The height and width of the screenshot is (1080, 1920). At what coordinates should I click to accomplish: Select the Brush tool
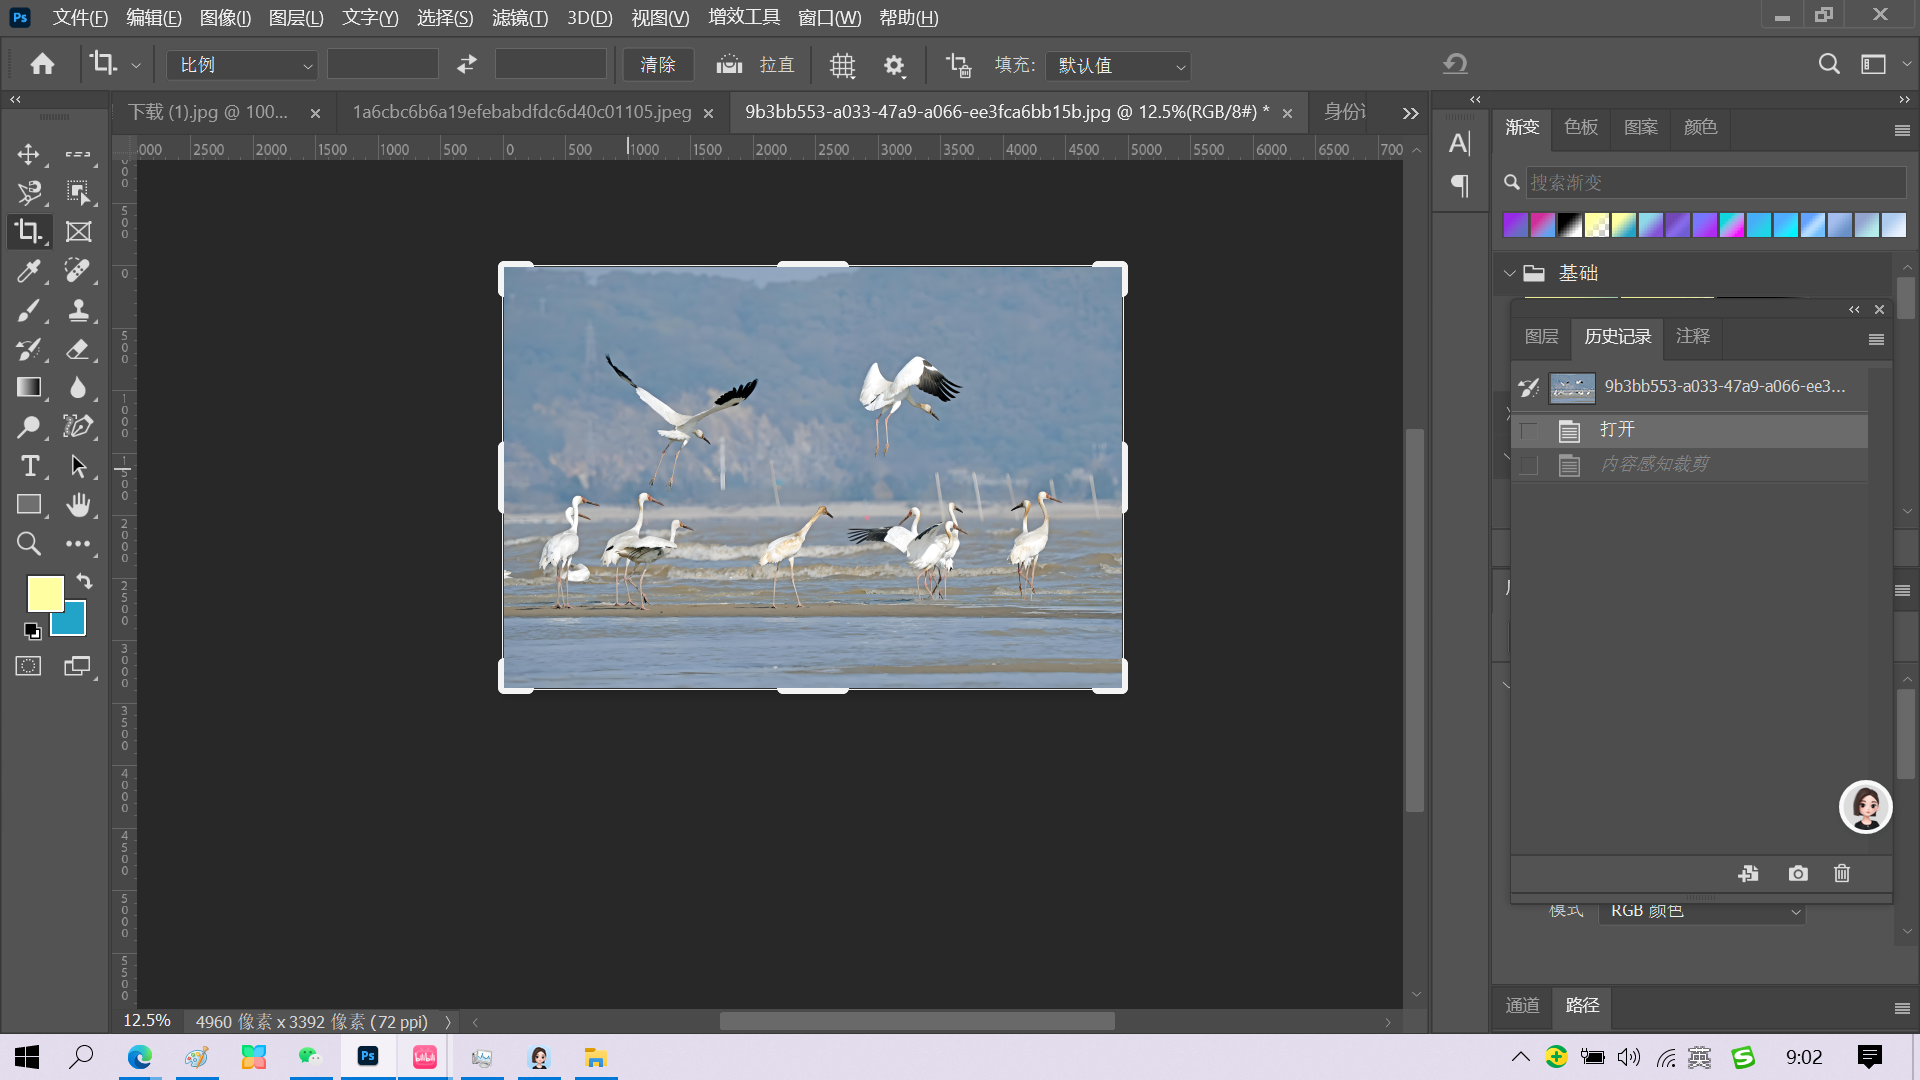click(28, 310)
